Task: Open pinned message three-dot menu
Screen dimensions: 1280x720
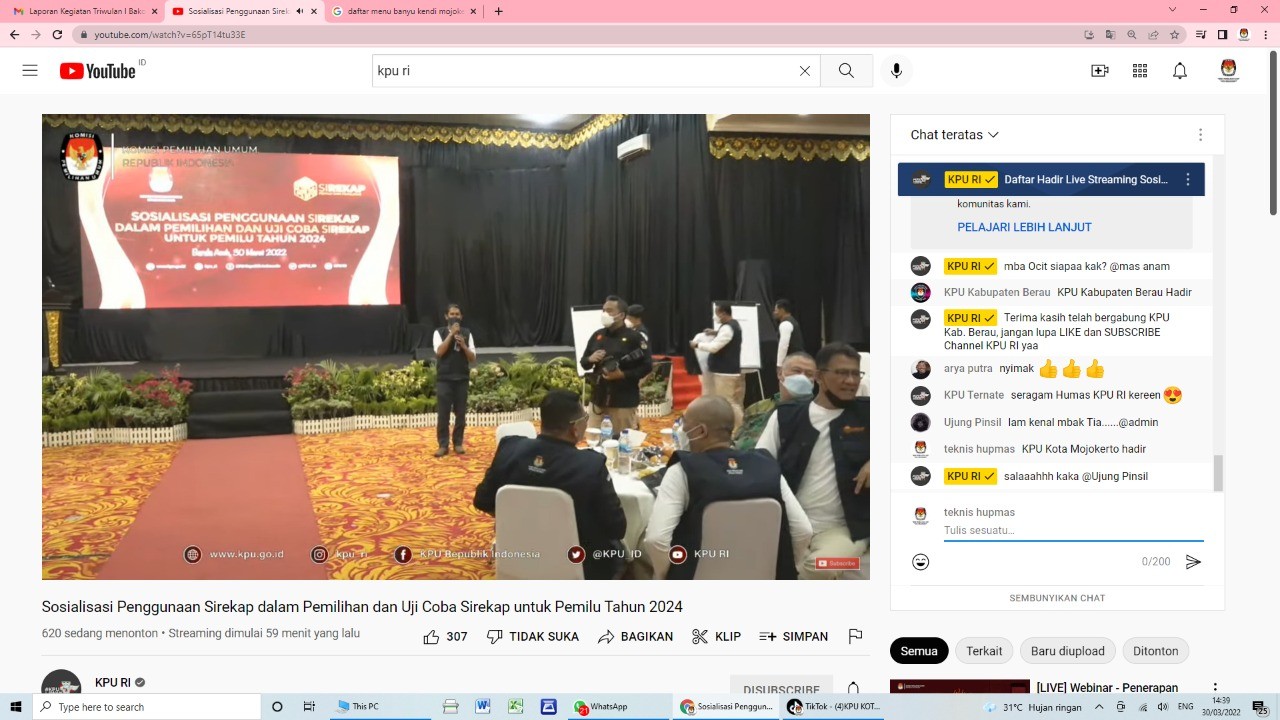Action: (x=1188, y=180)
